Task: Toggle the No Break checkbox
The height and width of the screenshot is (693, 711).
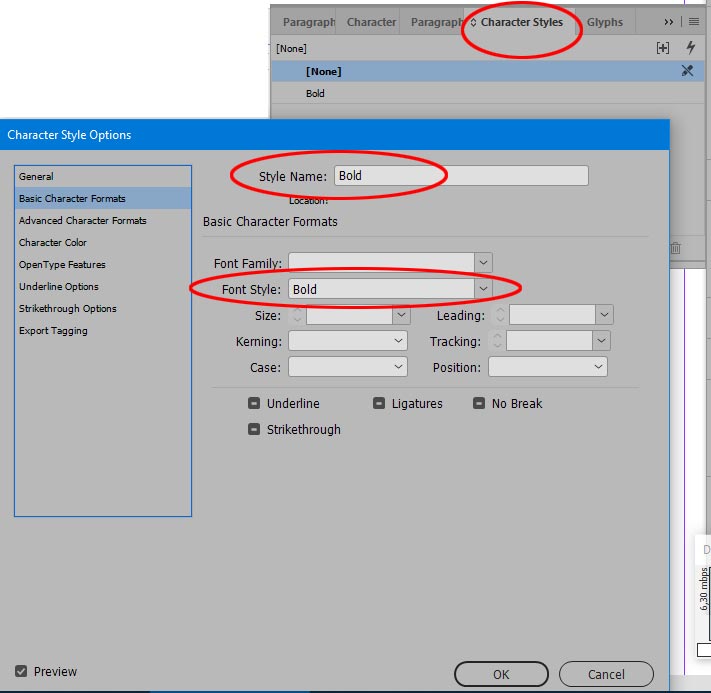Action: click(479, 403)
